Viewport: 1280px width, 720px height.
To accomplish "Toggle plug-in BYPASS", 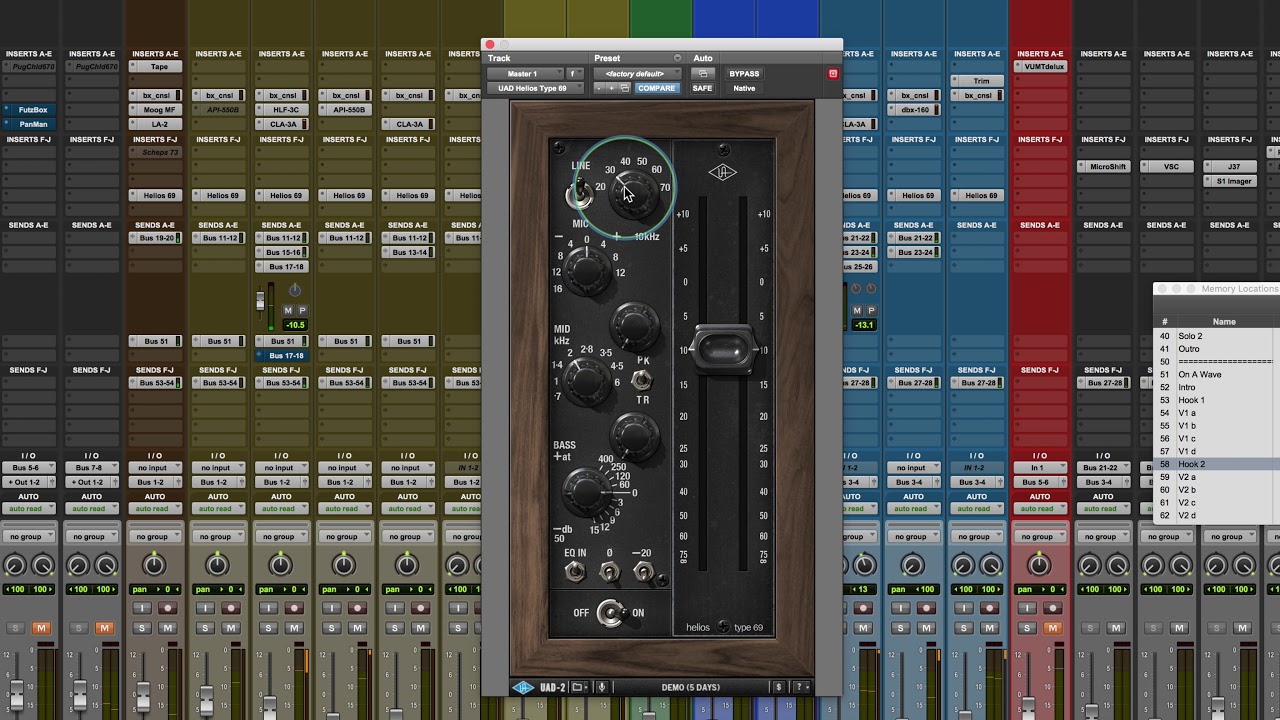I will (744, 74).
